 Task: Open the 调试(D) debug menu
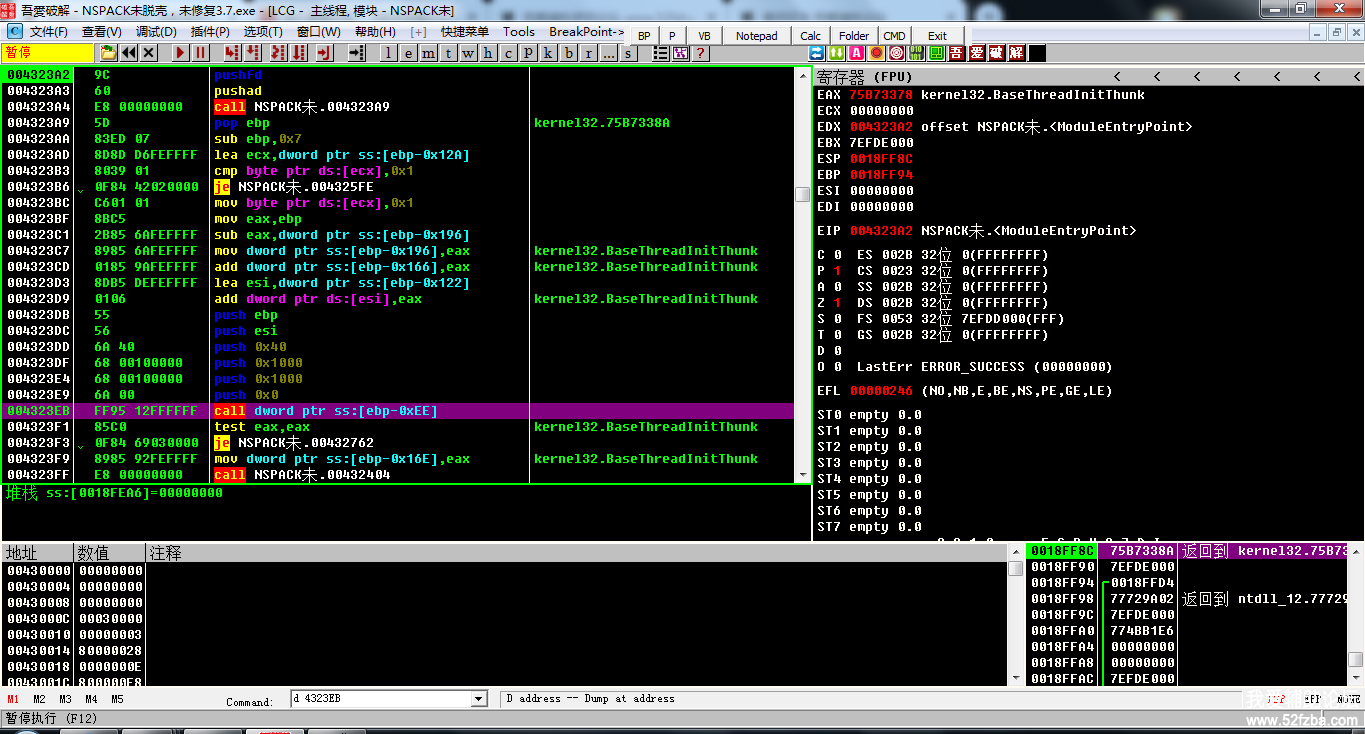coord(155,32)
